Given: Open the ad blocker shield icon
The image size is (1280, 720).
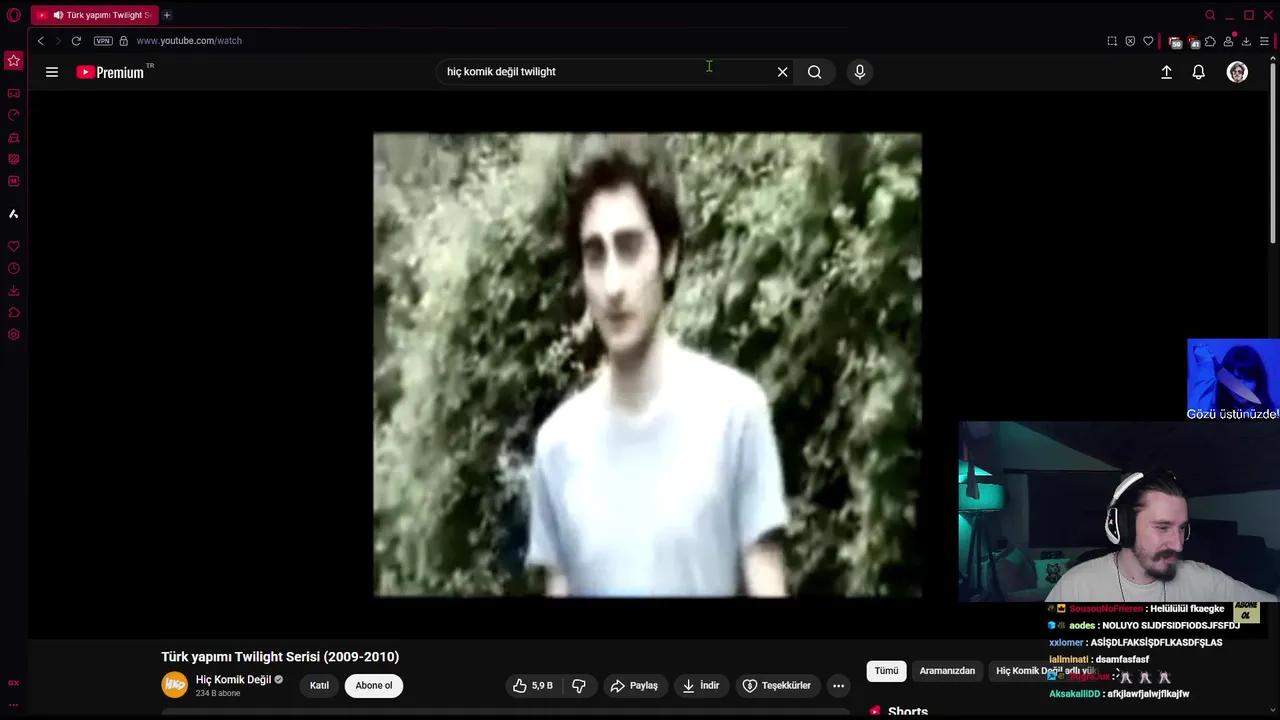Looking at the screenshot, I should [x=1130, y=41].
